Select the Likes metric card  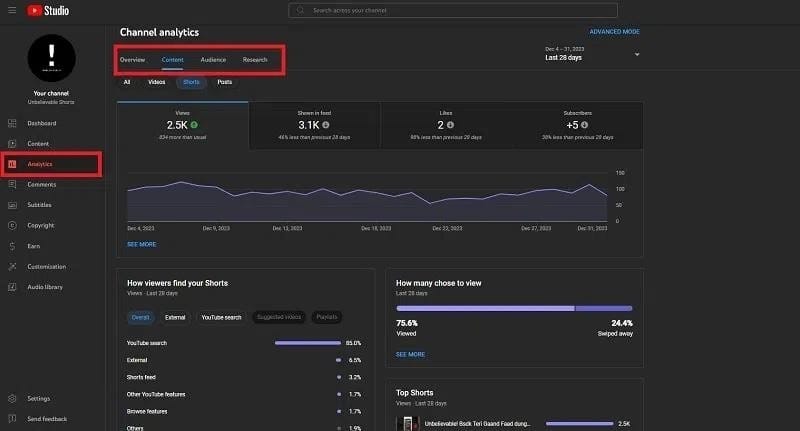click(x=446, y=125)
